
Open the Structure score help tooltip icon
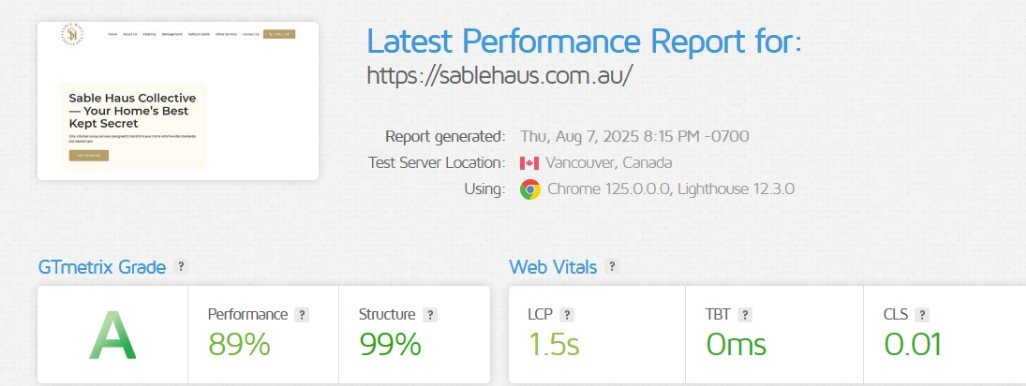(x=430, y=315)
